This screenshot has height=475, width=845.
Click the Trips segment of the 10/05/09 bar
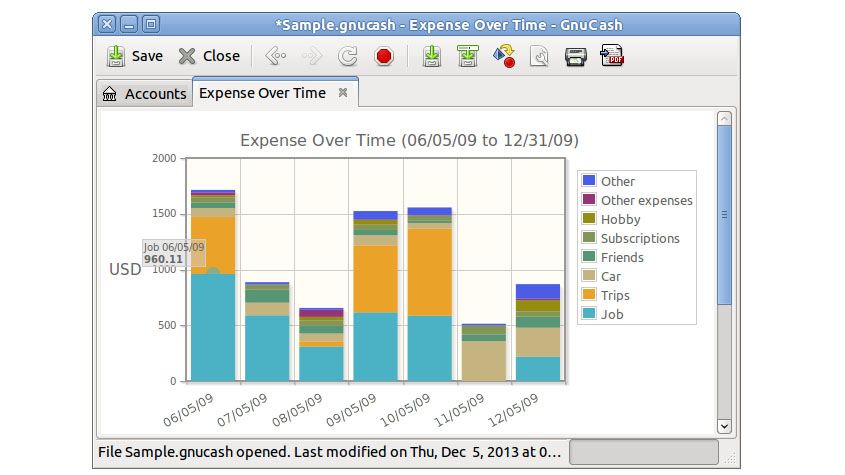(x=430, y=272)
